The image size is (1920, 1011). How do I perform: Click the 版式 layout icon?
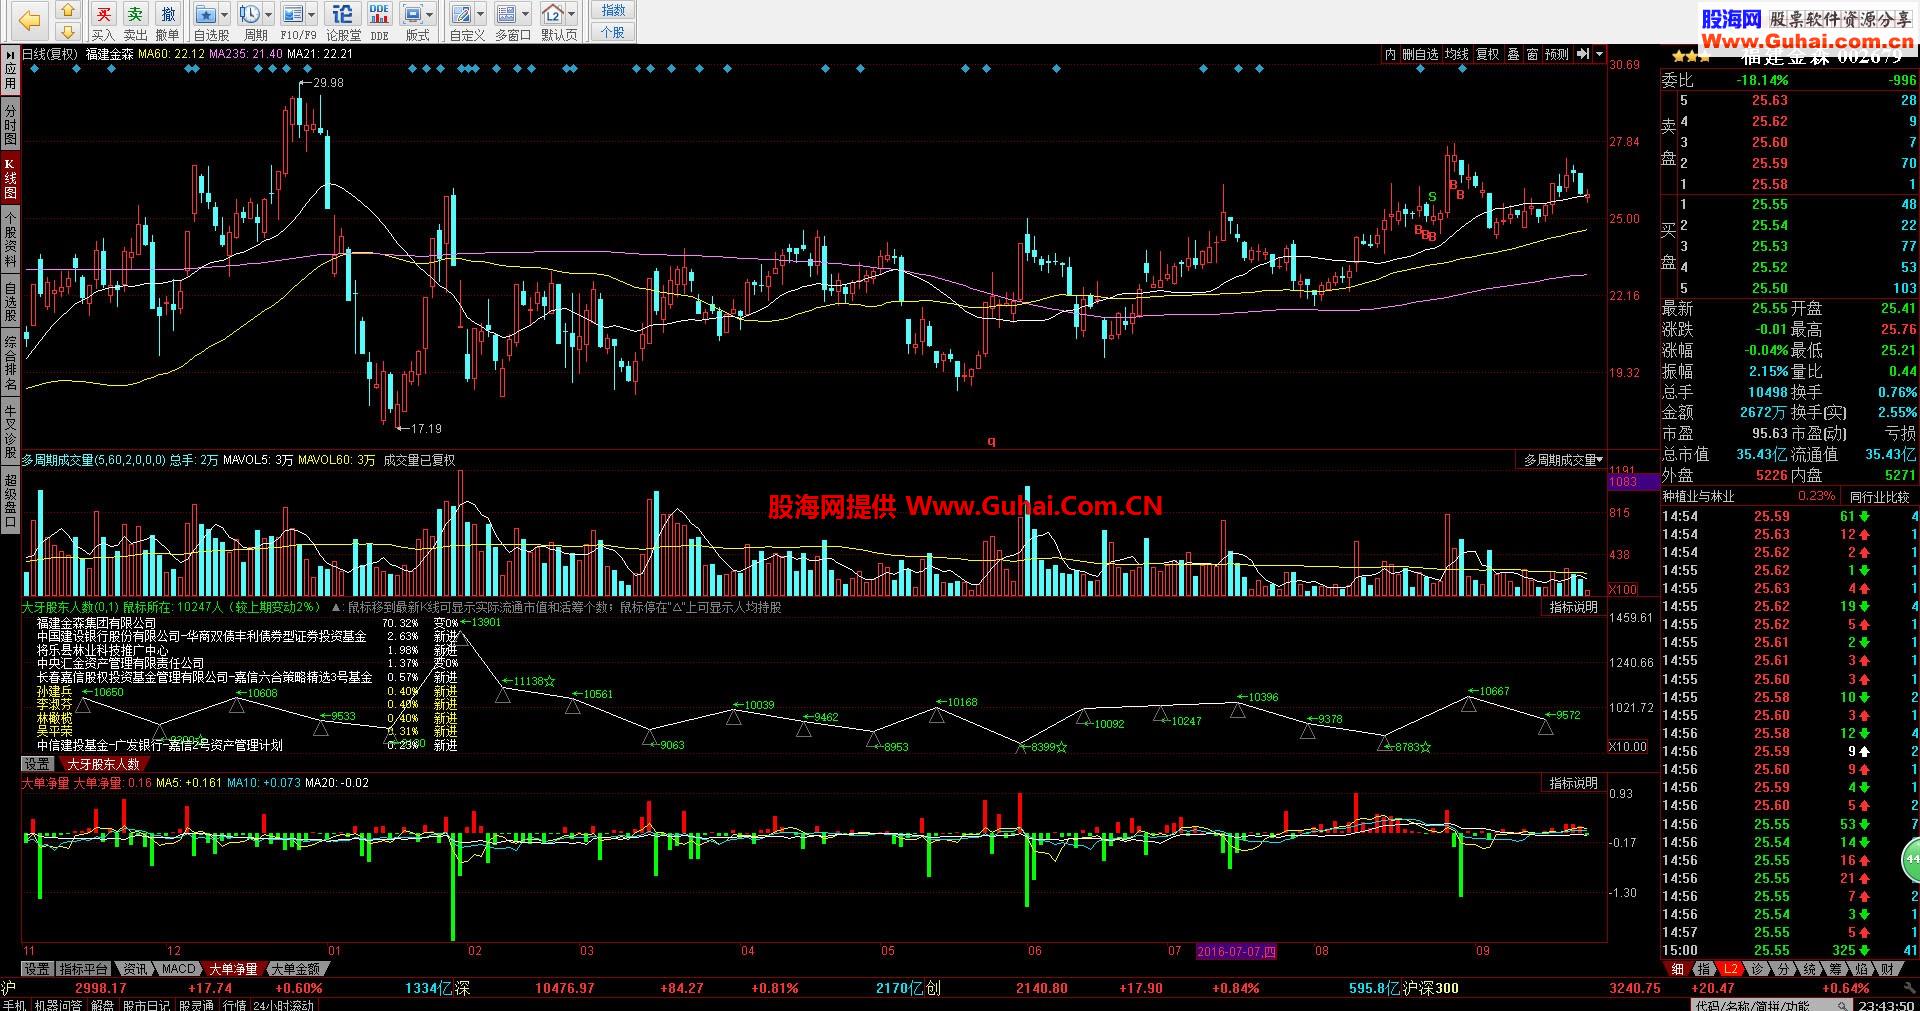tap(411, 14)
